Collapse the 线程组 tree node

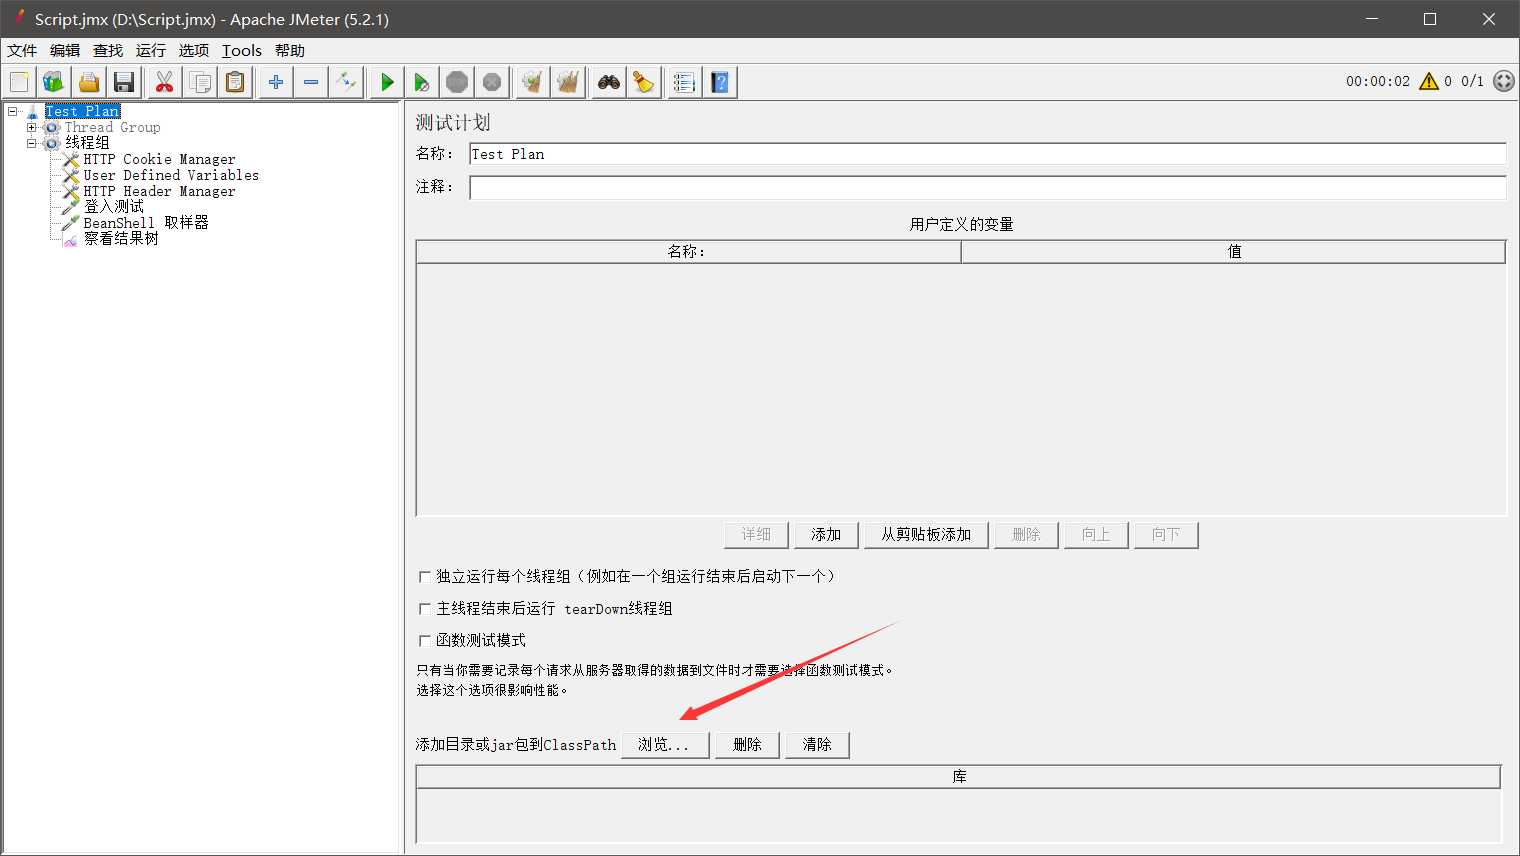[x=31, y=143]
